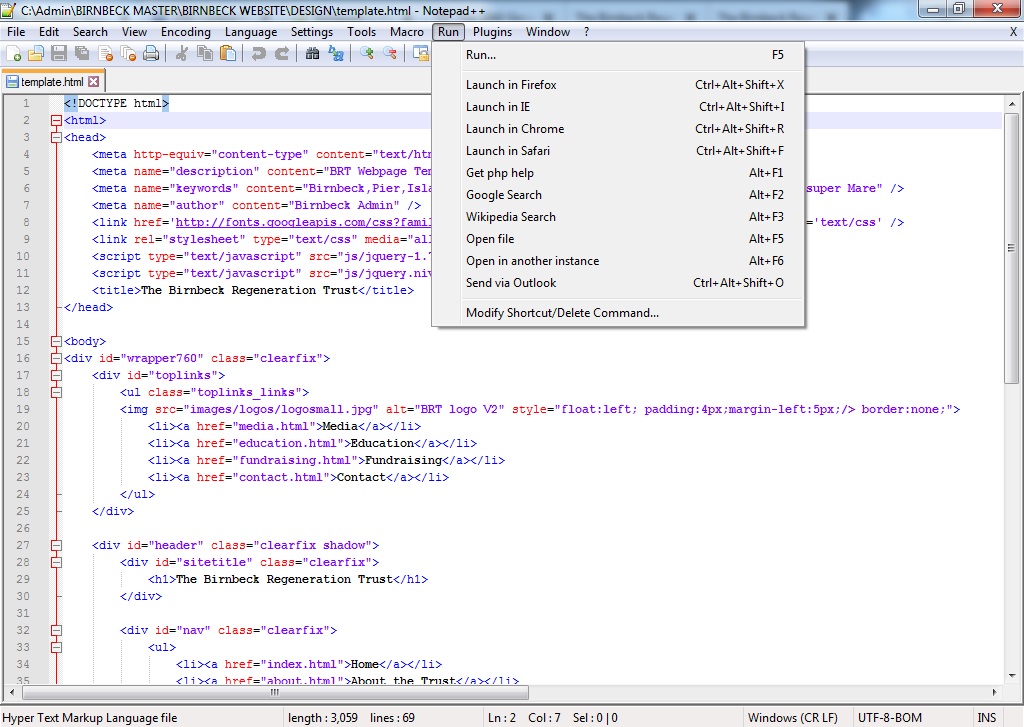This screenshot has height=727, width=1024.
Task: Select the template.html document tab
Action: (x=52, y=82)
